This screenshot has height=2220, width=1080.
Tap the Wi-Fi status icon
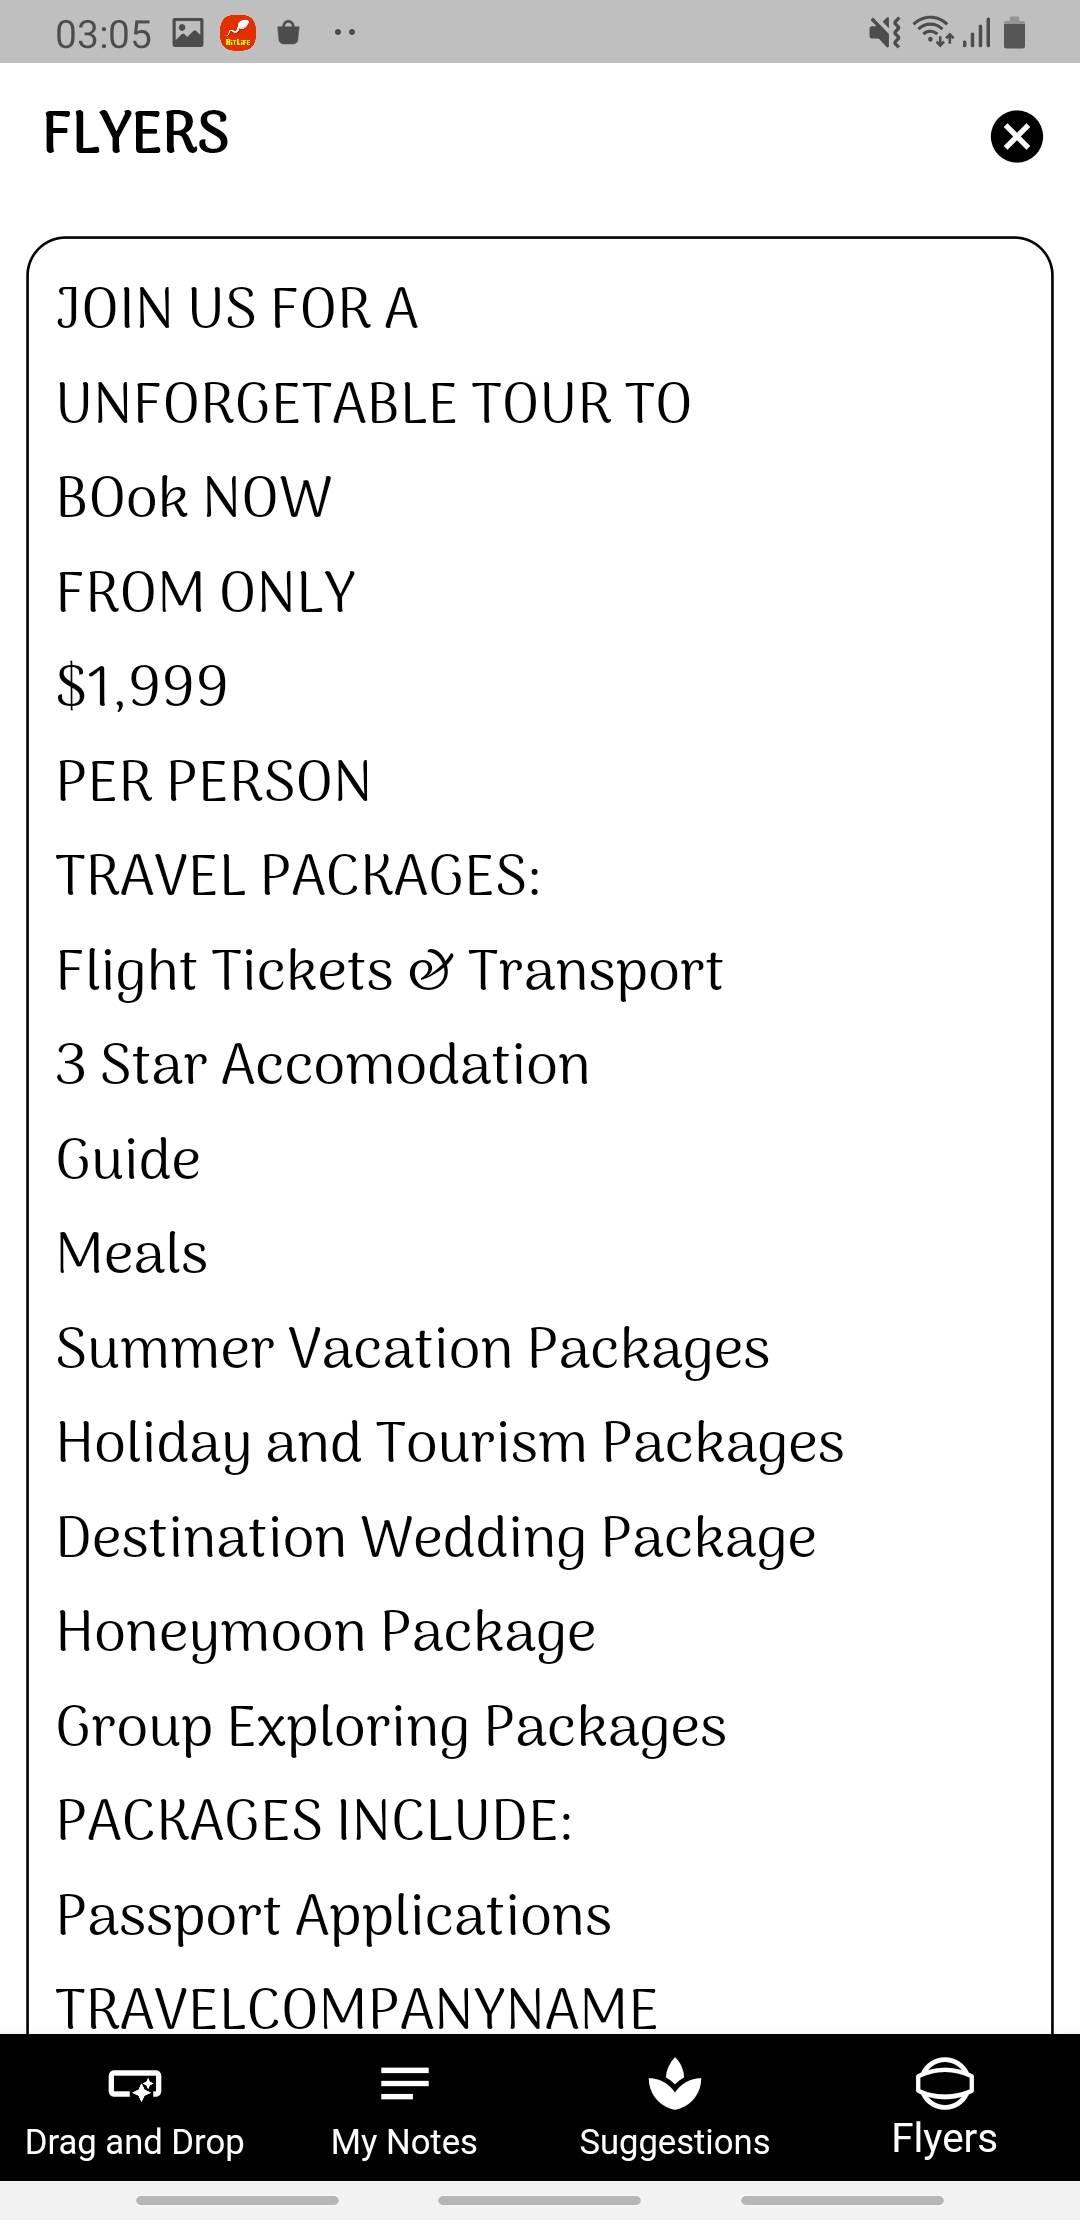pos(934,33)
